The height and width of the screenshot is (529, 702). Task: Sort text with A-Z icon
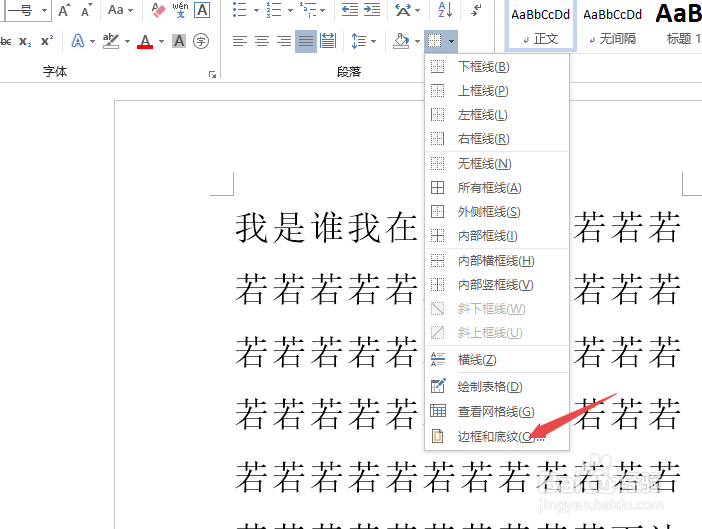[445, 10]
